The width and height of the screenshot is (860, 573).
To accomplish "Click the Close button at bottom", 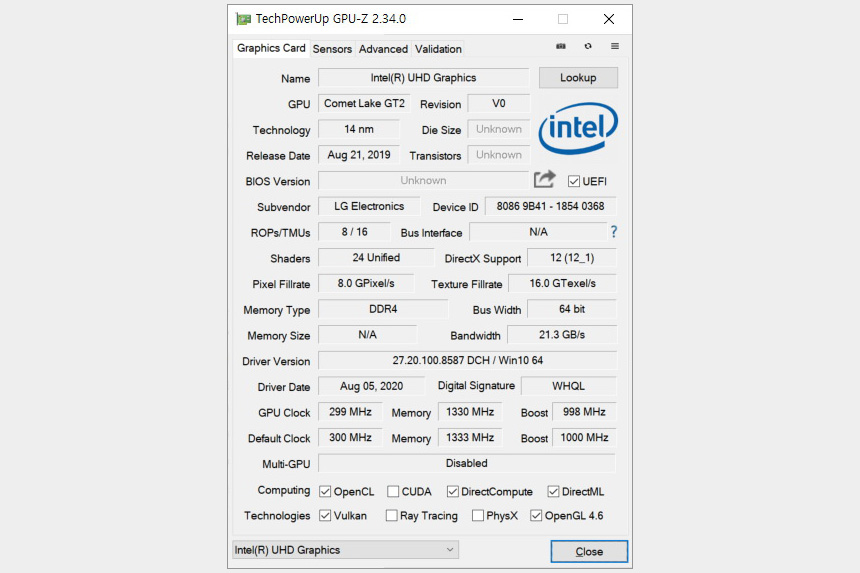I will coord(589,552).
